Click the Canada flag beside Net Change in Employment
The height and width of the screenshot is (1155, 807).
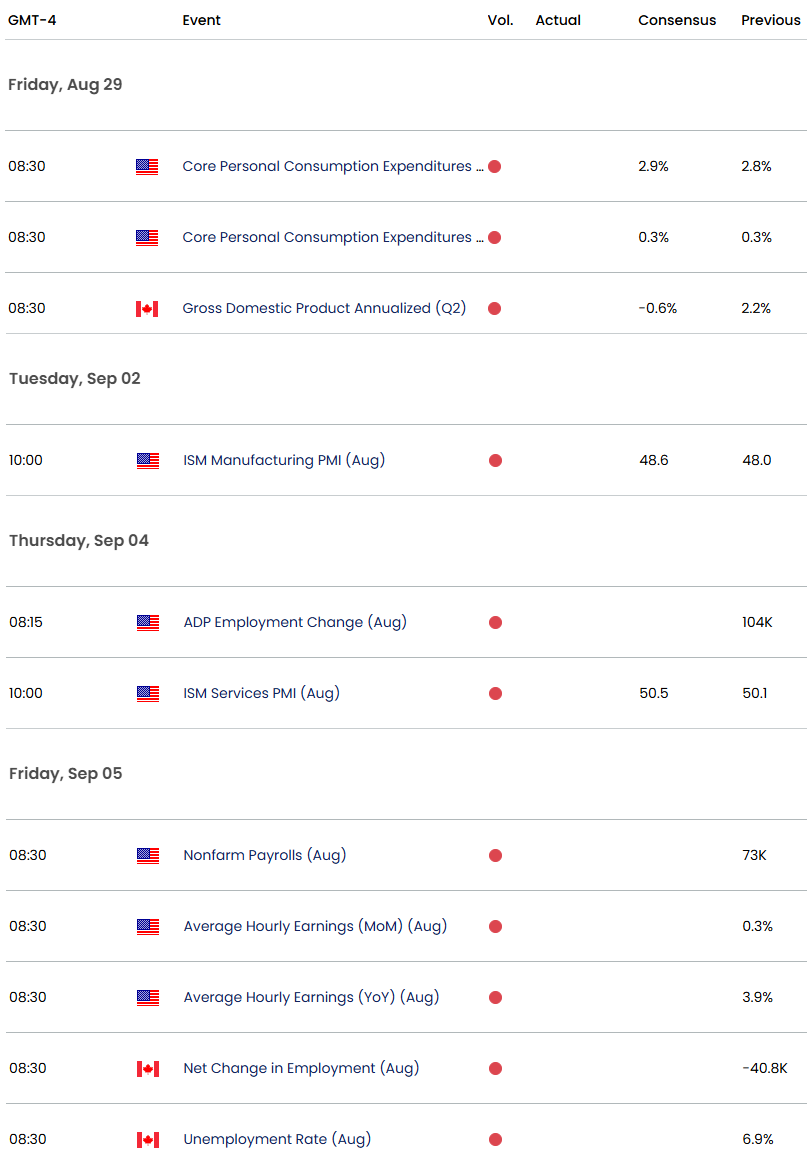148,1069
